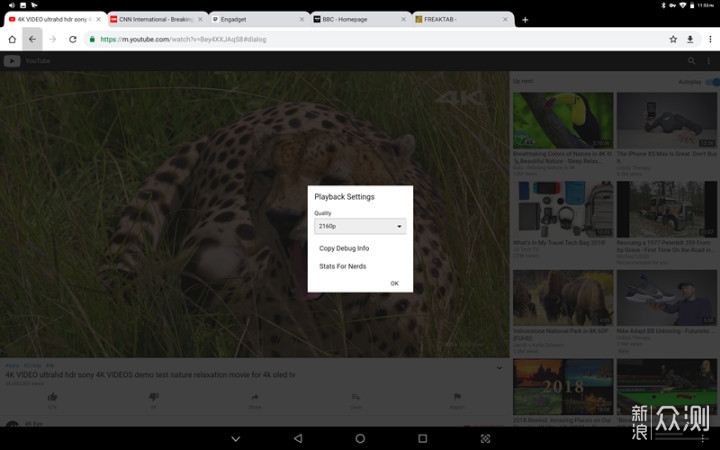Open the browser three-dot menu
720x450 pixels.
click(710, 39)
